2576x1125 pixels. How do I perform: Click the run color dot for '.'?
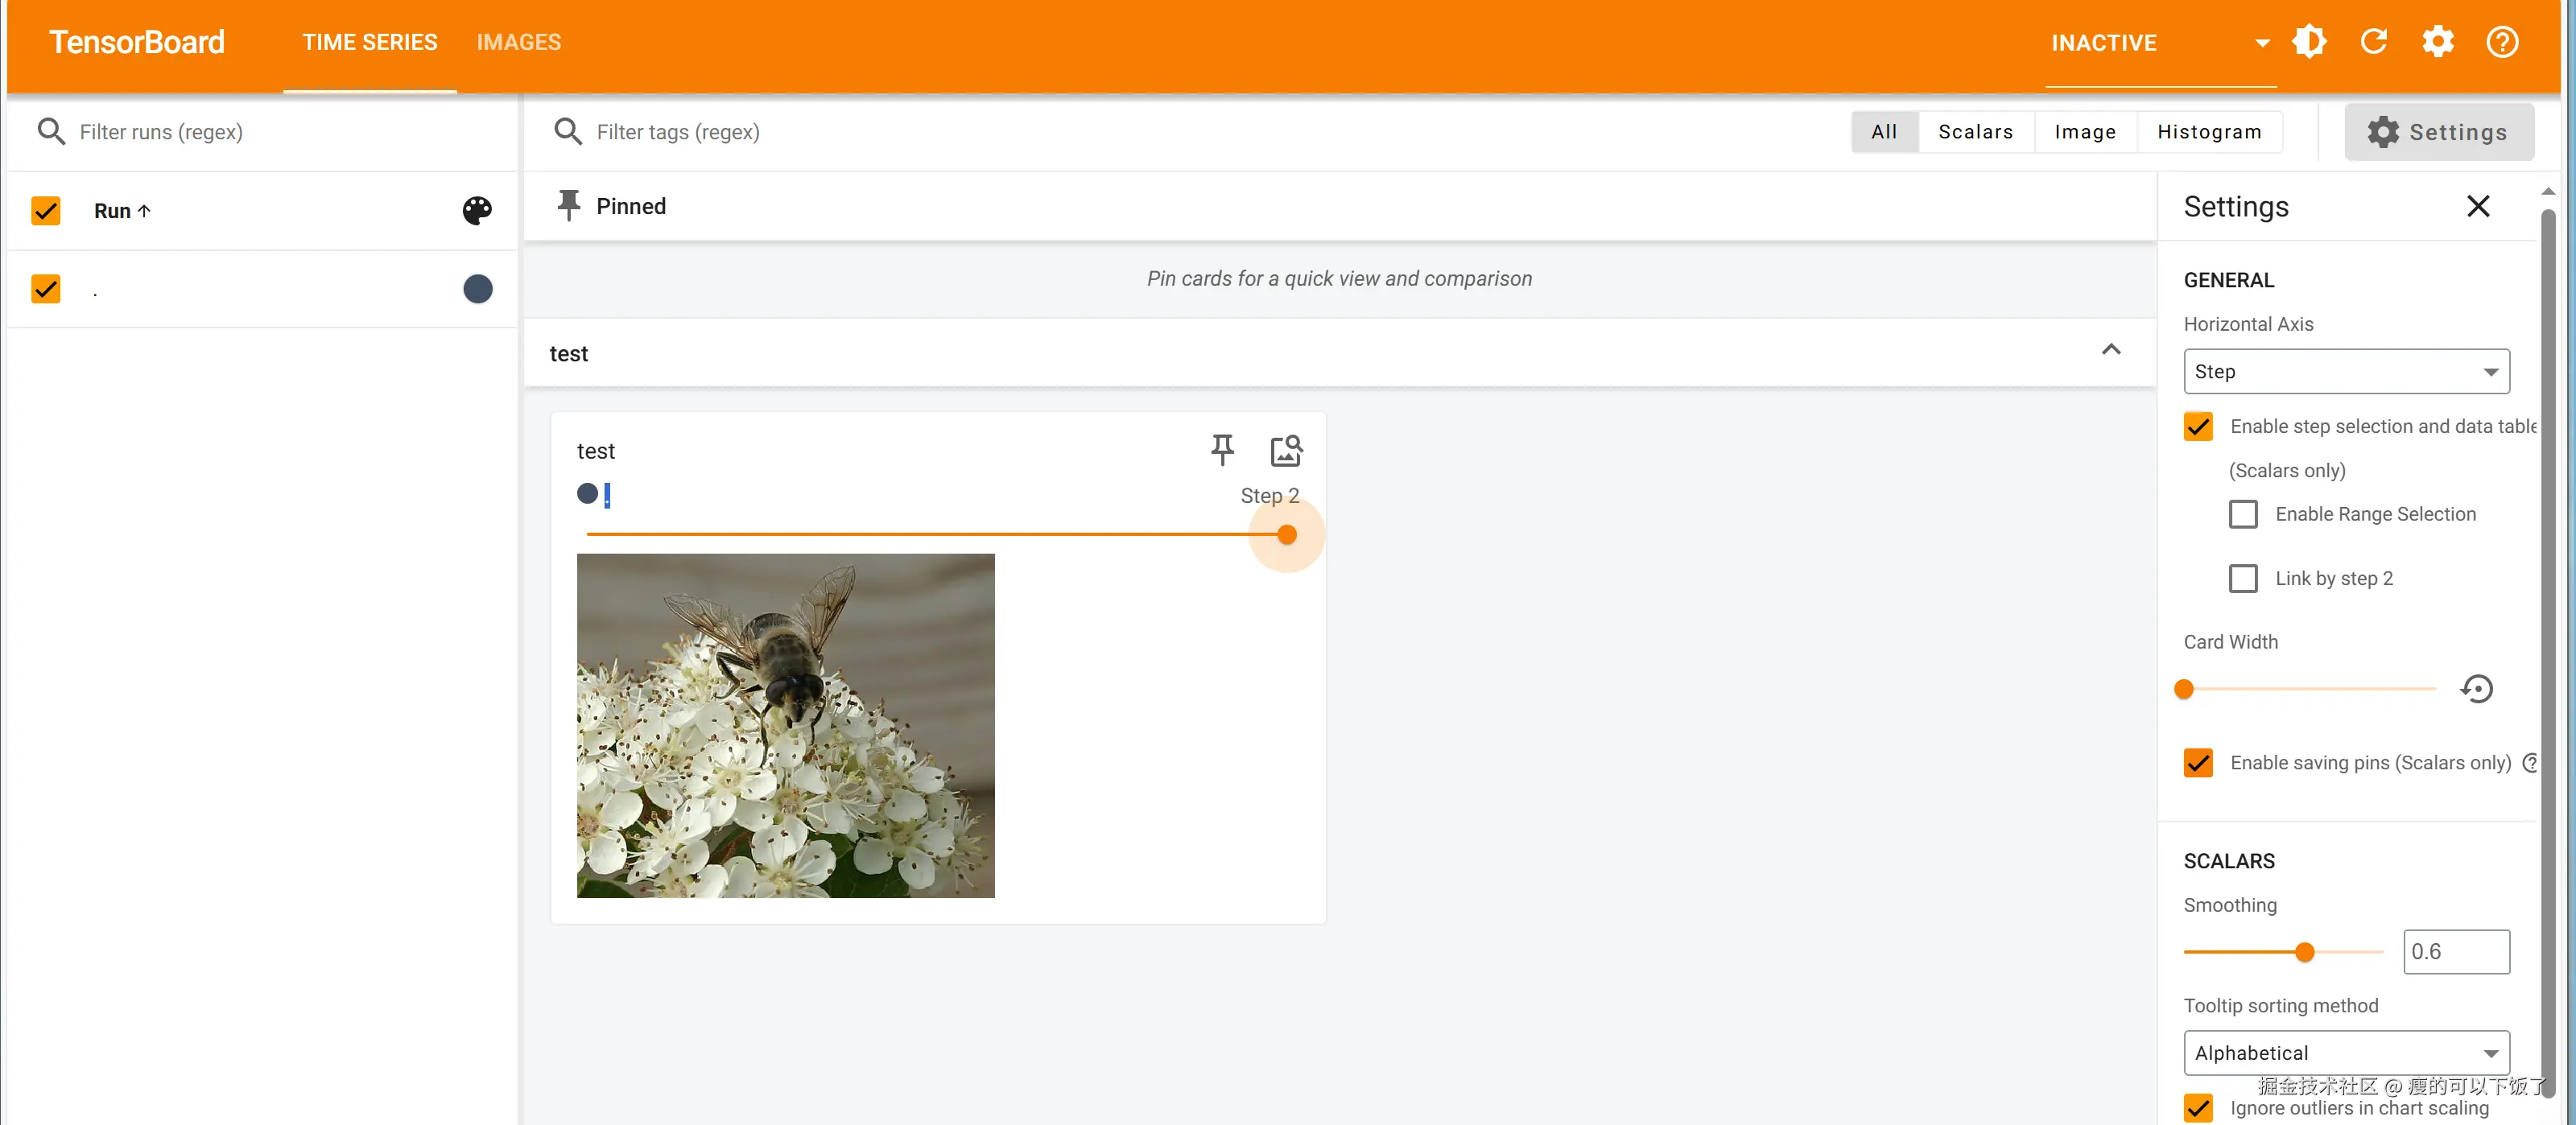tap(478, 289)
